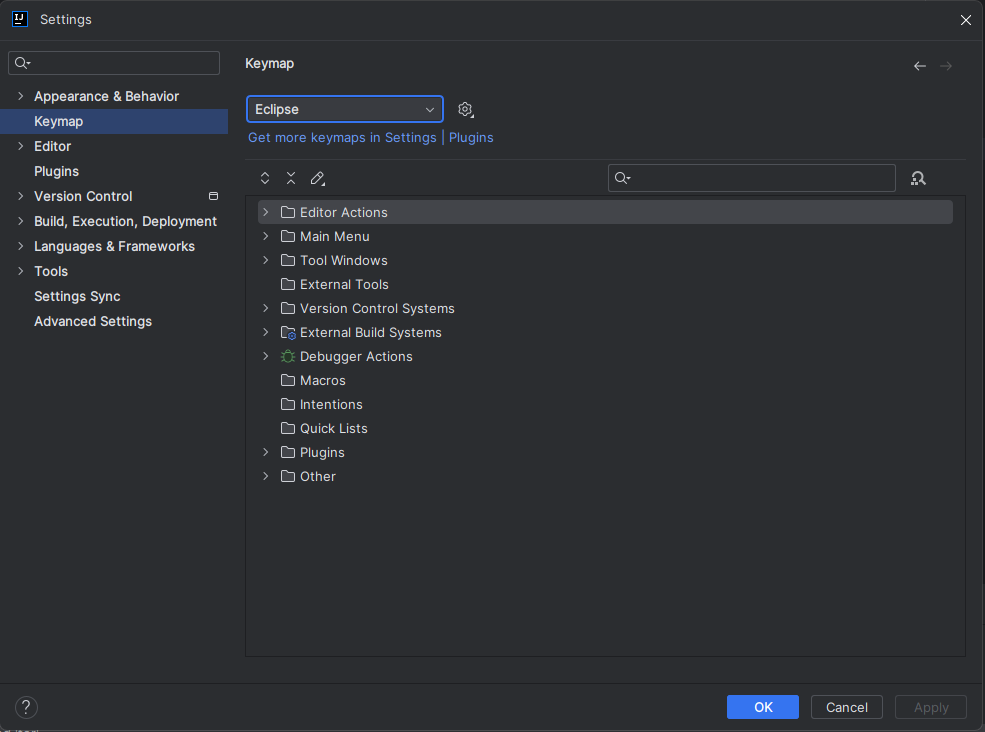The image size is (985, 732).
Task: Collapse all keymap tree nodes
Action: [x=291, y=178]
